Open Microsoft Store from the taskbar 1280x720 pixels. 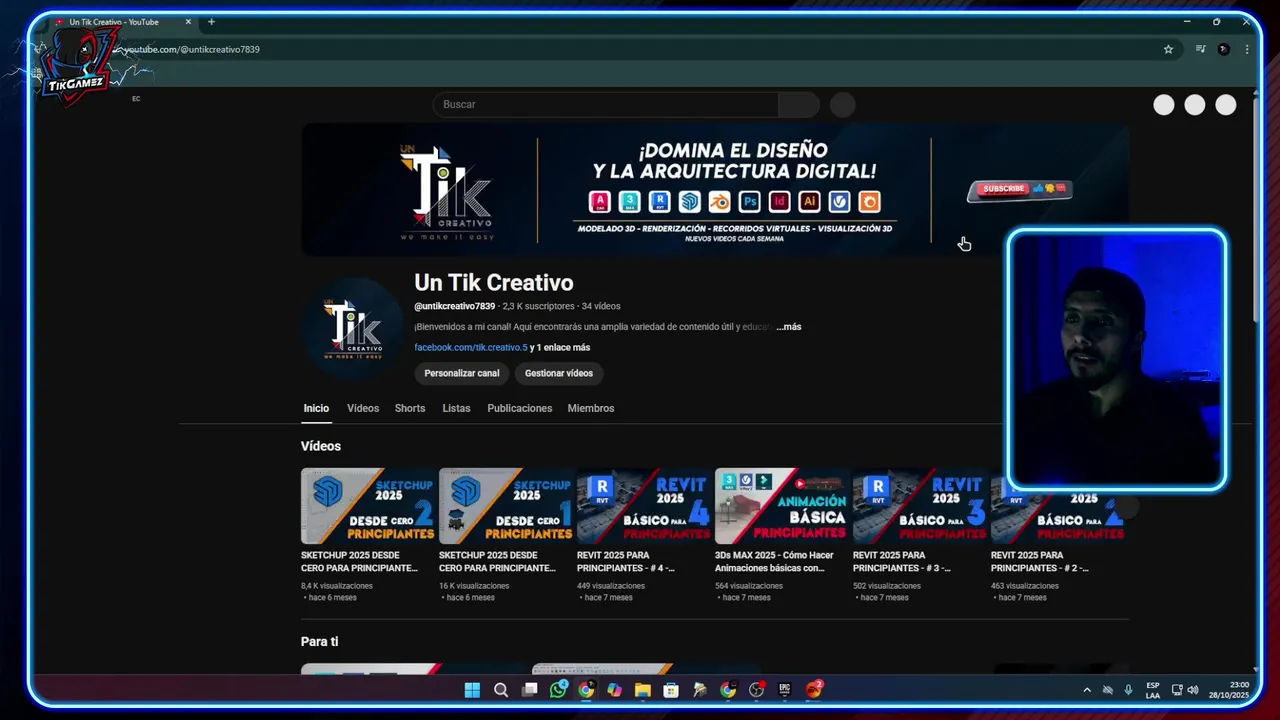[x=671, y=690]
